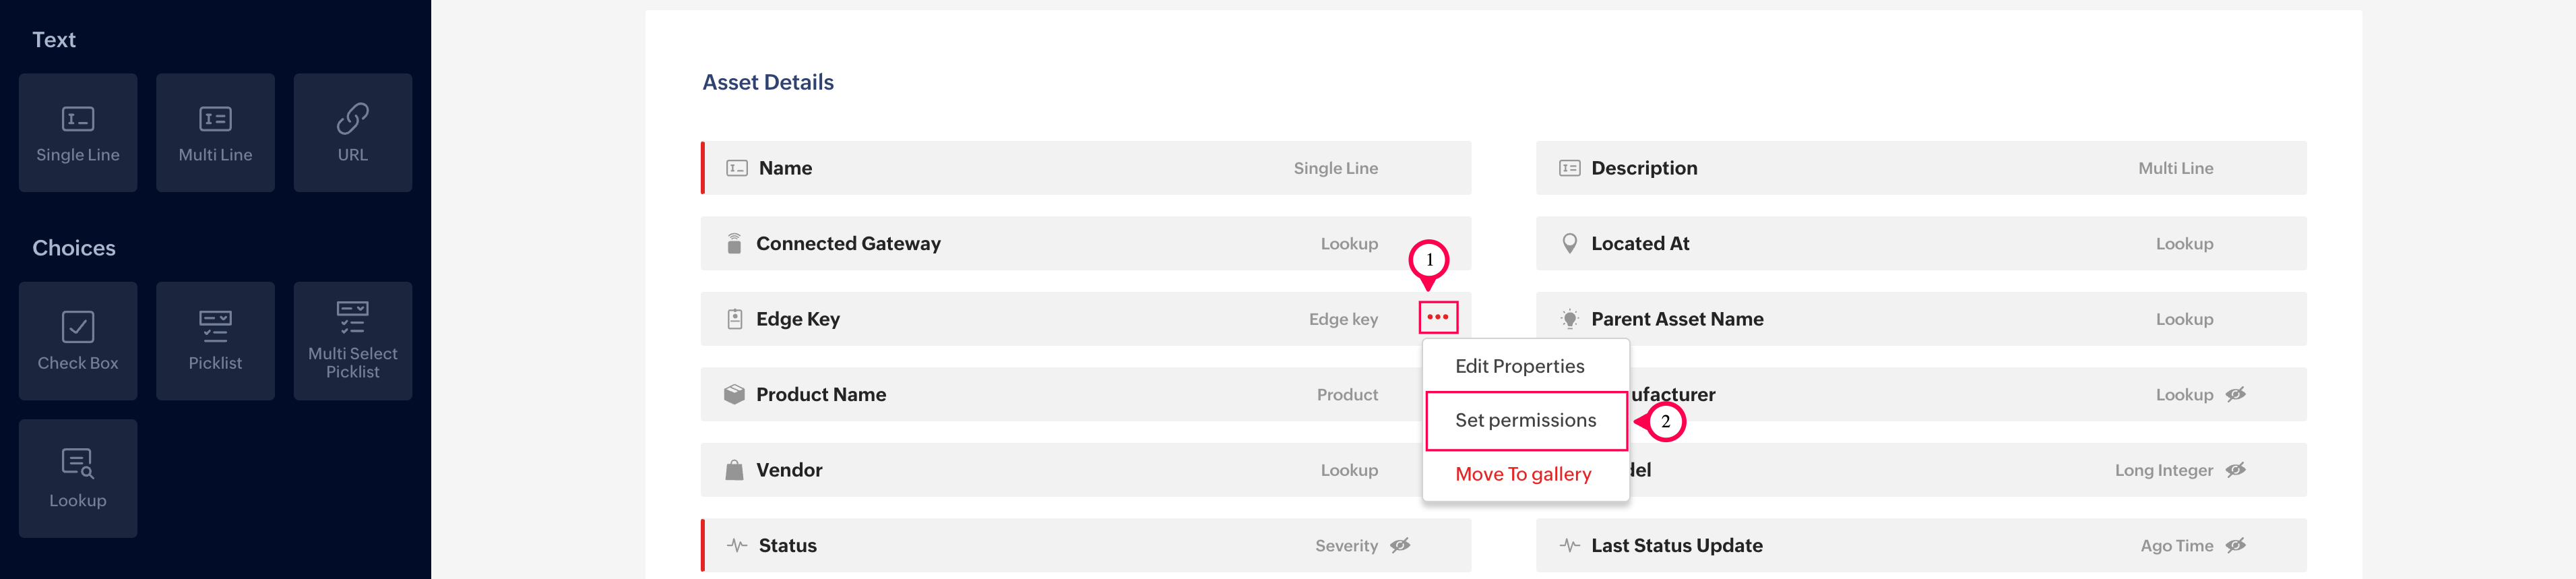The height and width of the screenshot is (579, 2576).
Task: Open the Edge Key three-dots menu
Action: tap(1438, 317)
